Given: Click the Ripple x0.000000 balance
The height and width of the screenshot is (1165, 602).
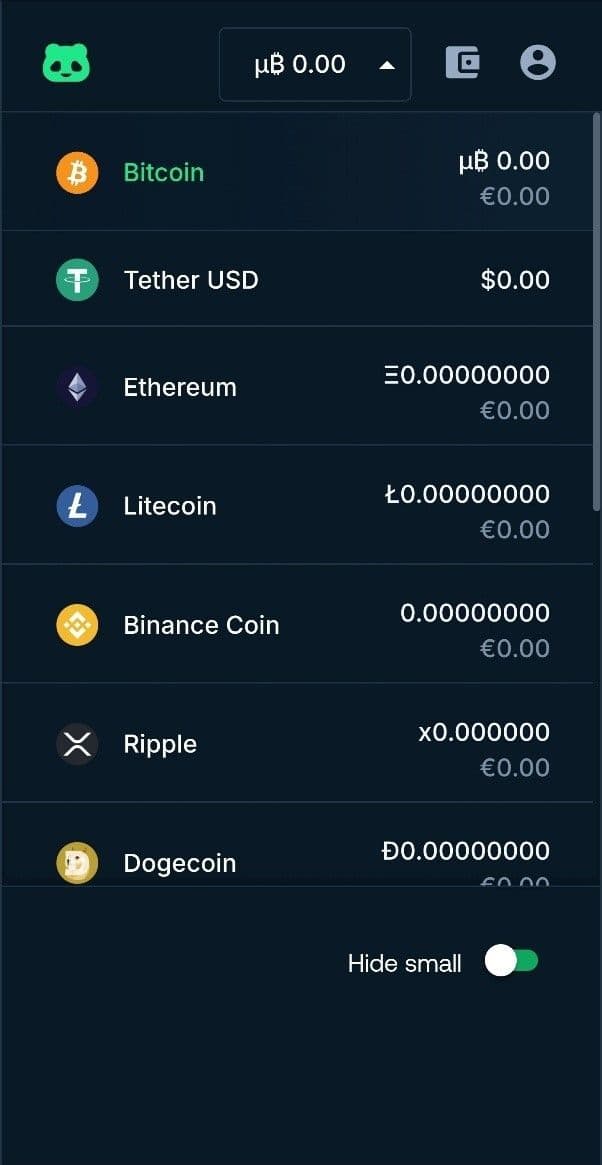Looking at the screenshot, I should tap(484, 732).
